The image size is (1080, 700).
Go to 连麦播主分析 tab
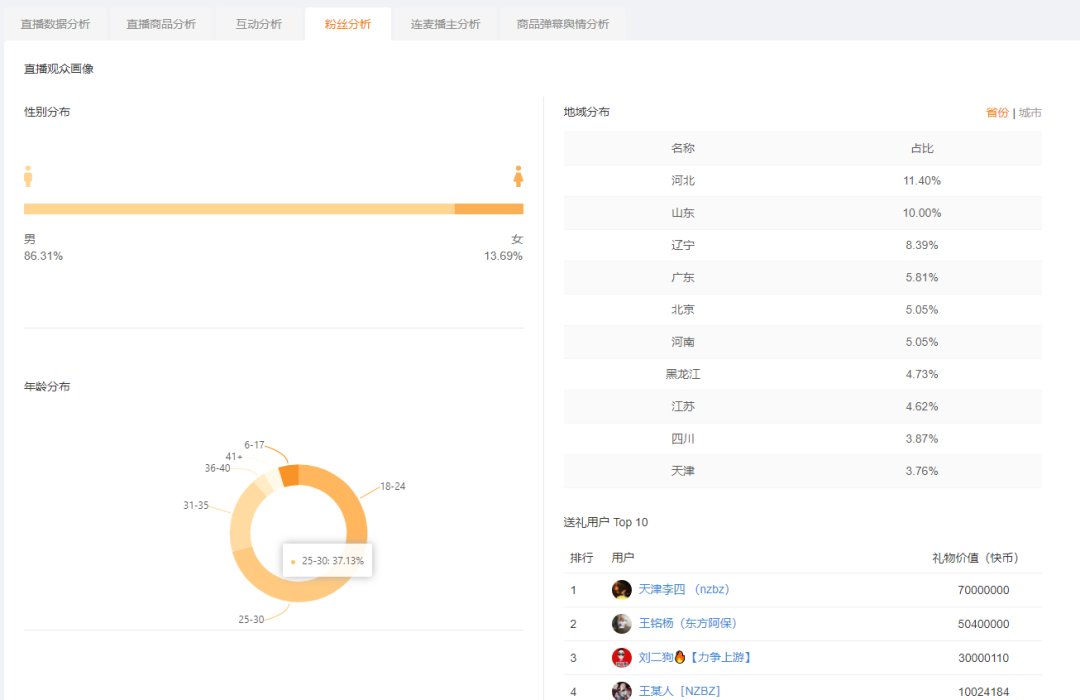pos(445,24)
